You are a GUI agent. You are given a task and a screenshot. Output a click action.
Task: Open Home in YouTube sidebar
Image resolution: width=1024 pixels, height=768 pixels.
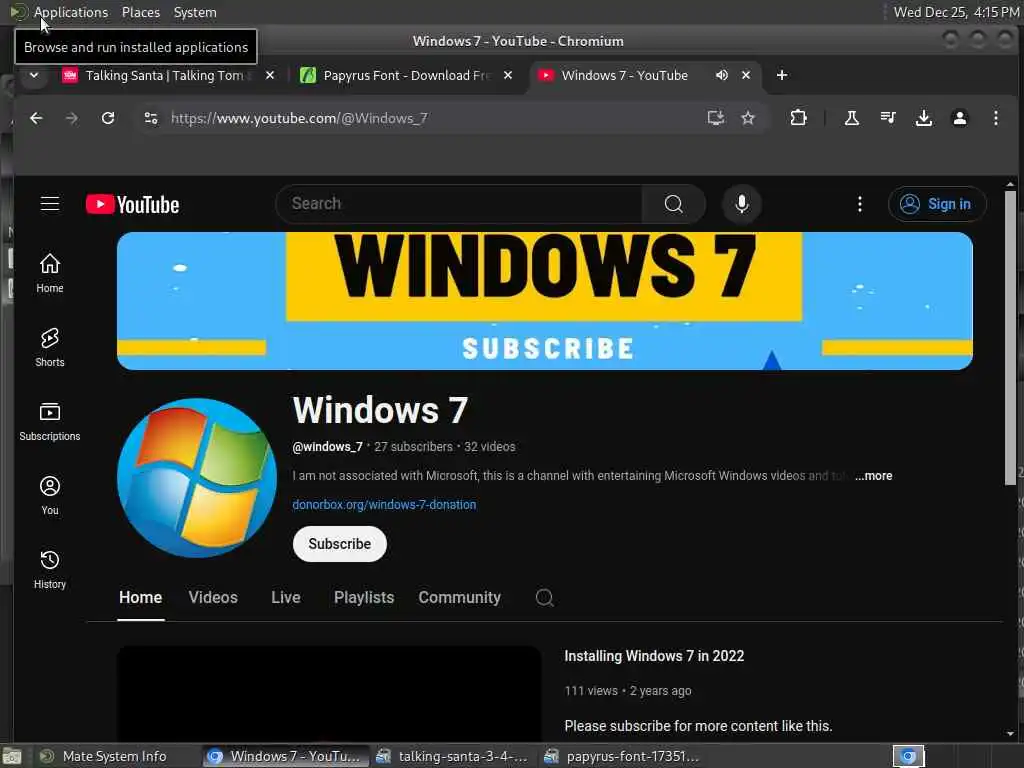click(50, 273)
